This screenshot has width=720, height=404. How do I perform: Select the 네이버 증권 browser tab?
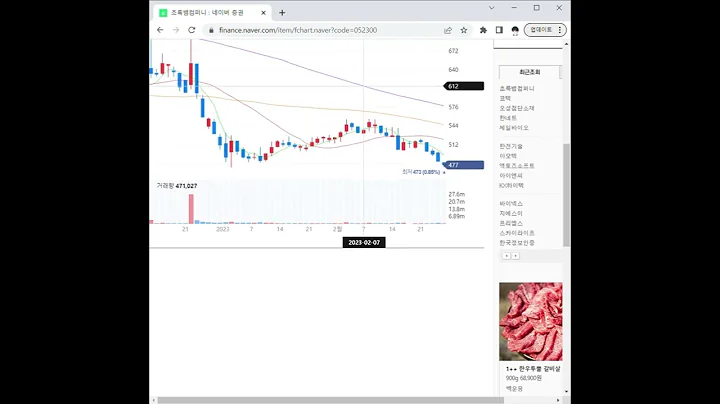point(213,13)
